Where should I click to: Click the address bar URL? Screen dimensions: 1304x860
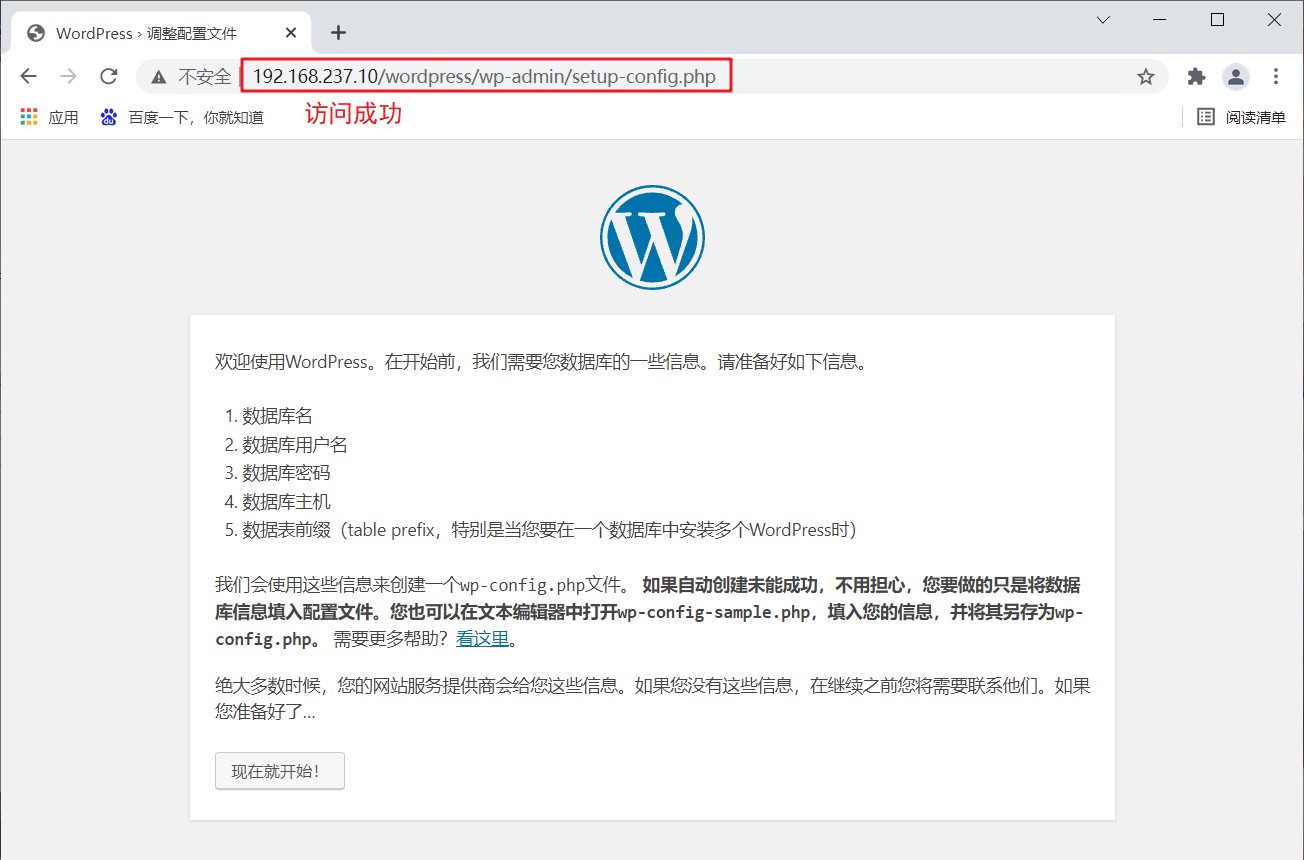click(485, 77)
